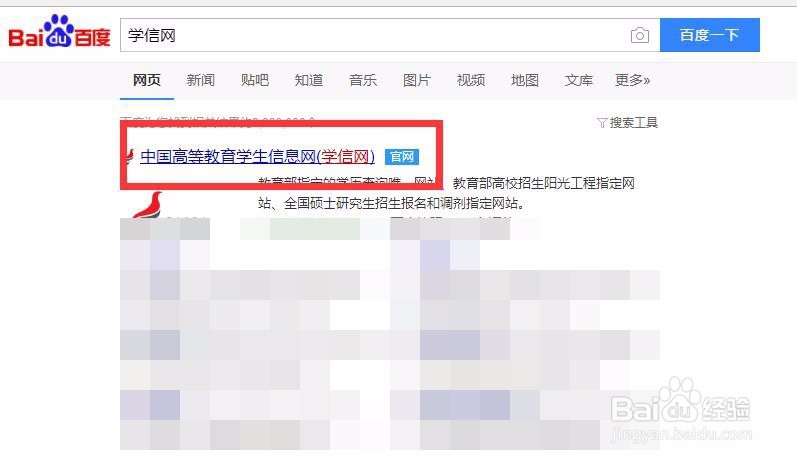The width and height of the screenshot is (797, 462).
Task: Click the 官网 badge
Action: coord(402,157)
